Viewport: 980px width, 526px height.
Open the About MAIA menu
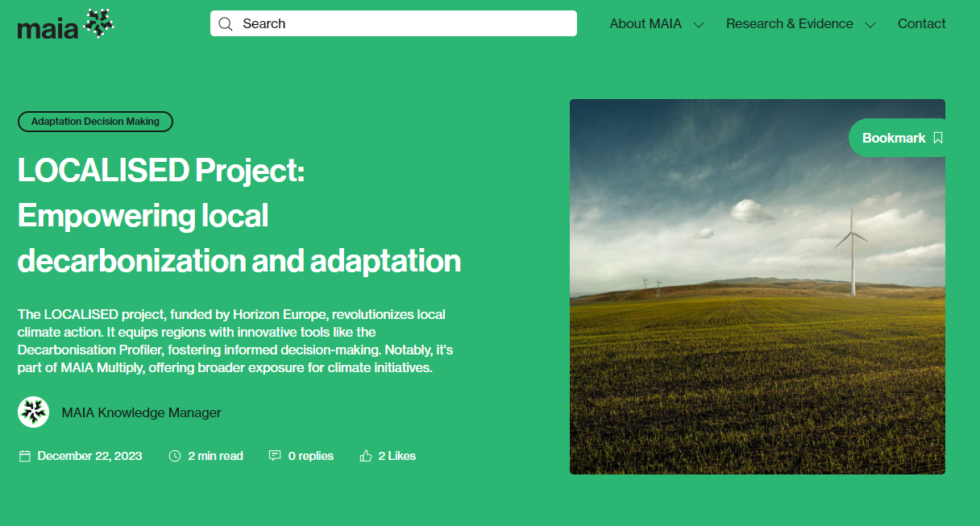[645, 24]
